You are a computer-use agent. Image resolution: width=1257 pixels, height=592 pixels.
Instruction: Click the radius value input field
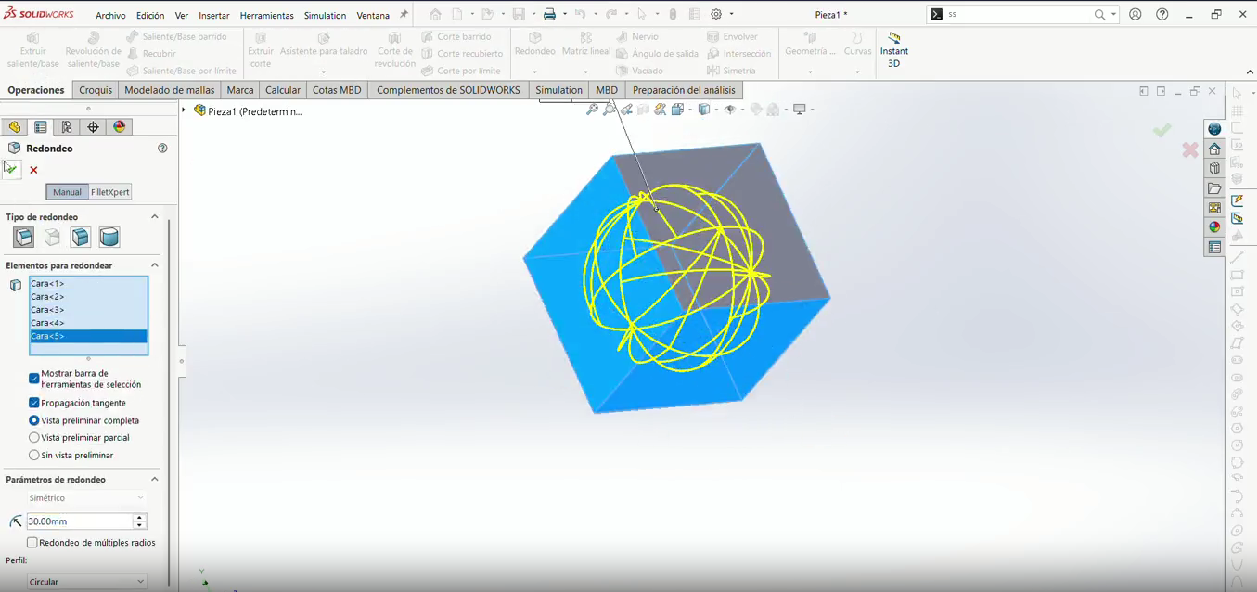79,521
